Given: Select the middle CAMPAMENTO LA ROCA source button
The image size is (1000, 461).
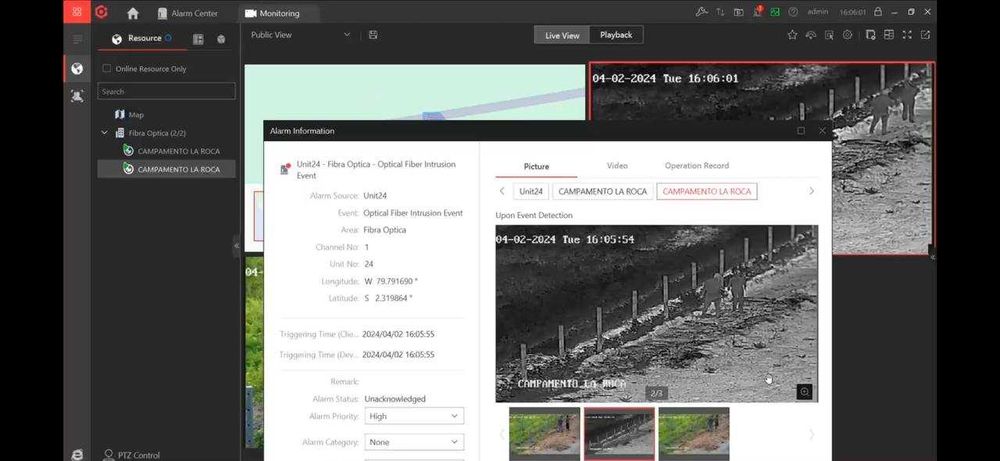Looking at the screenshot, I should click(x=603, y=191).
